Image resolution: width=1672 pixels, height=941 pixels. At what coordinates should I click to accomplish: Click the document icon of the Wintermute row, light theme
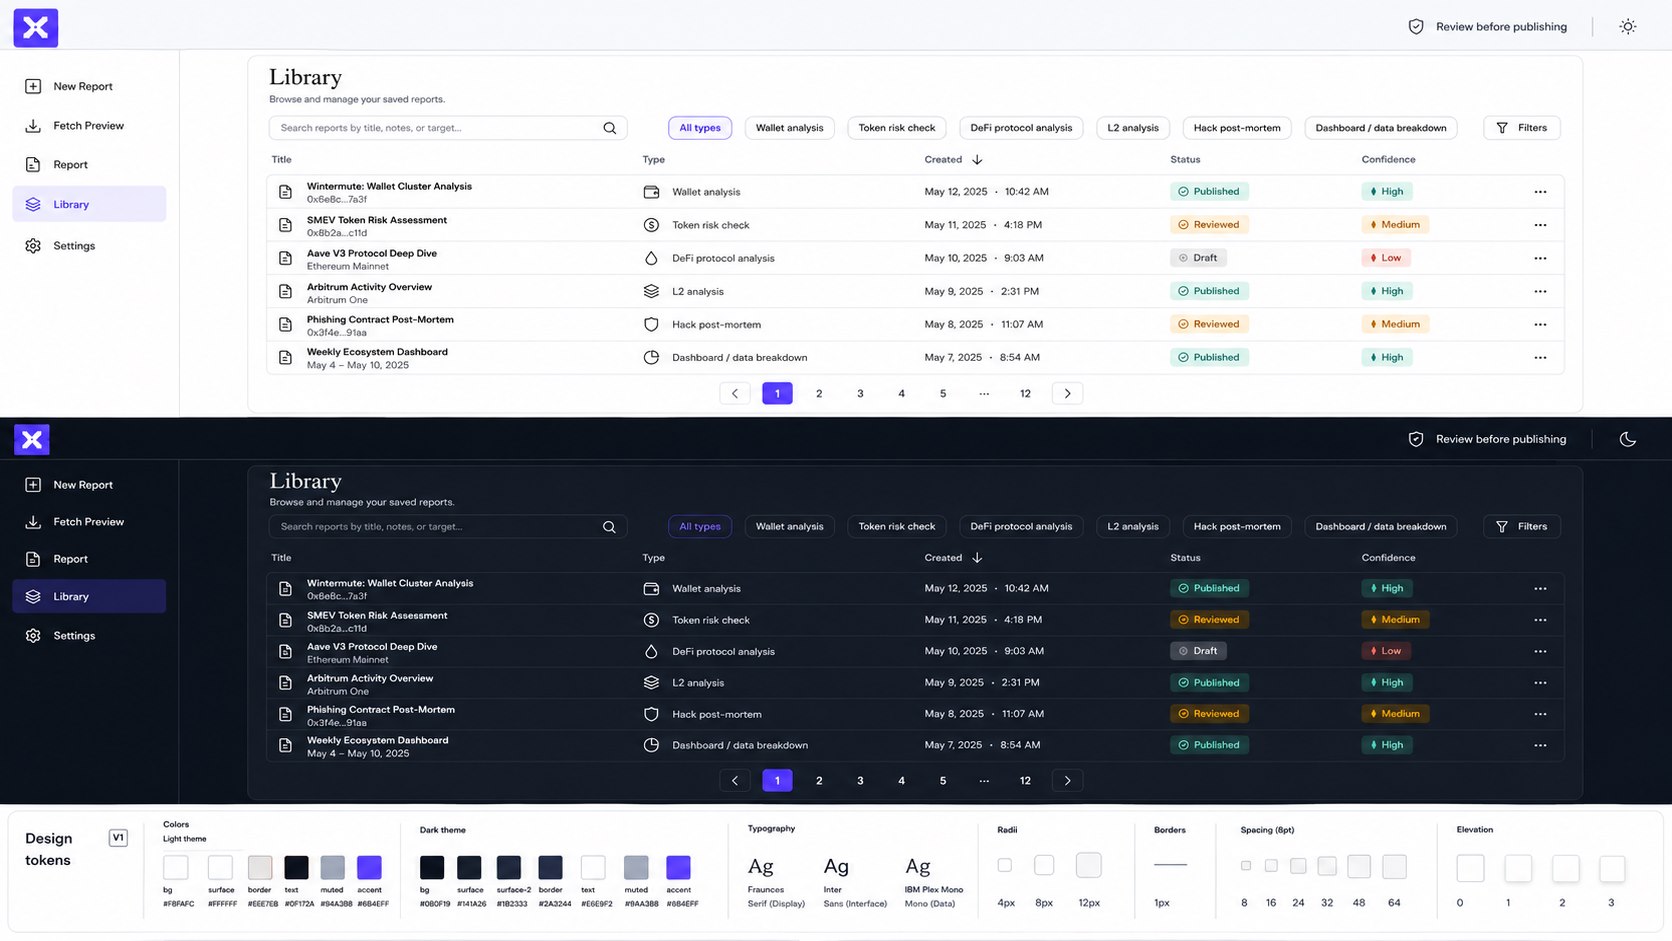285,192
